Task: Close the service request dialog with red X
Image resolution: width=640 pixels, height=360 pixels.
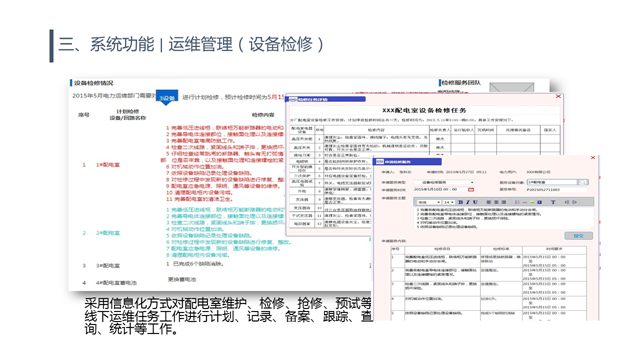Action: coord(593,158)
